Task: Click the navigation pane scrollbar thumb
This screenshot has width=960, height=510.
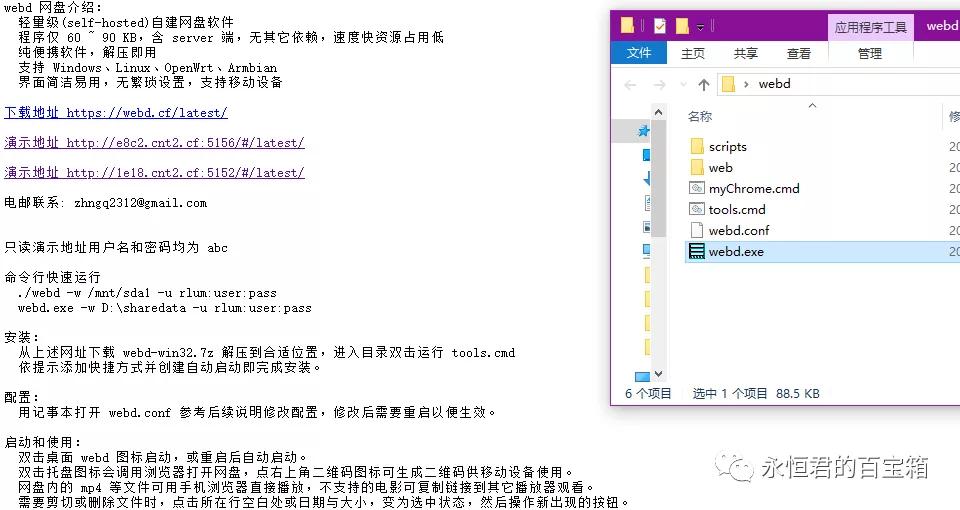Action: click(658, 178)
